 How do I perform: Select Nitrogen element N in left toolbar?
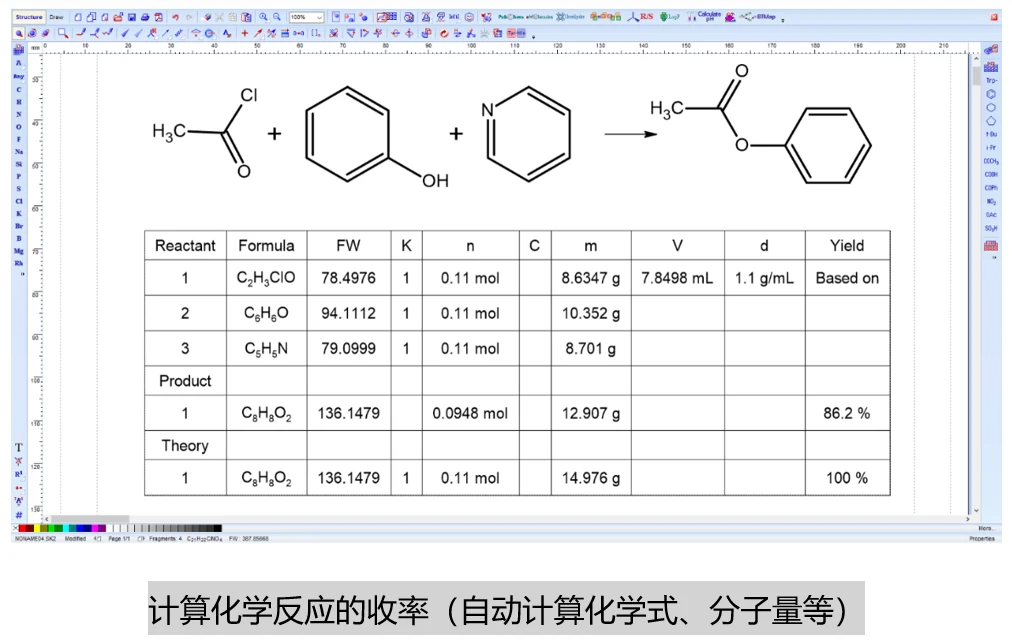click(19, 114)
